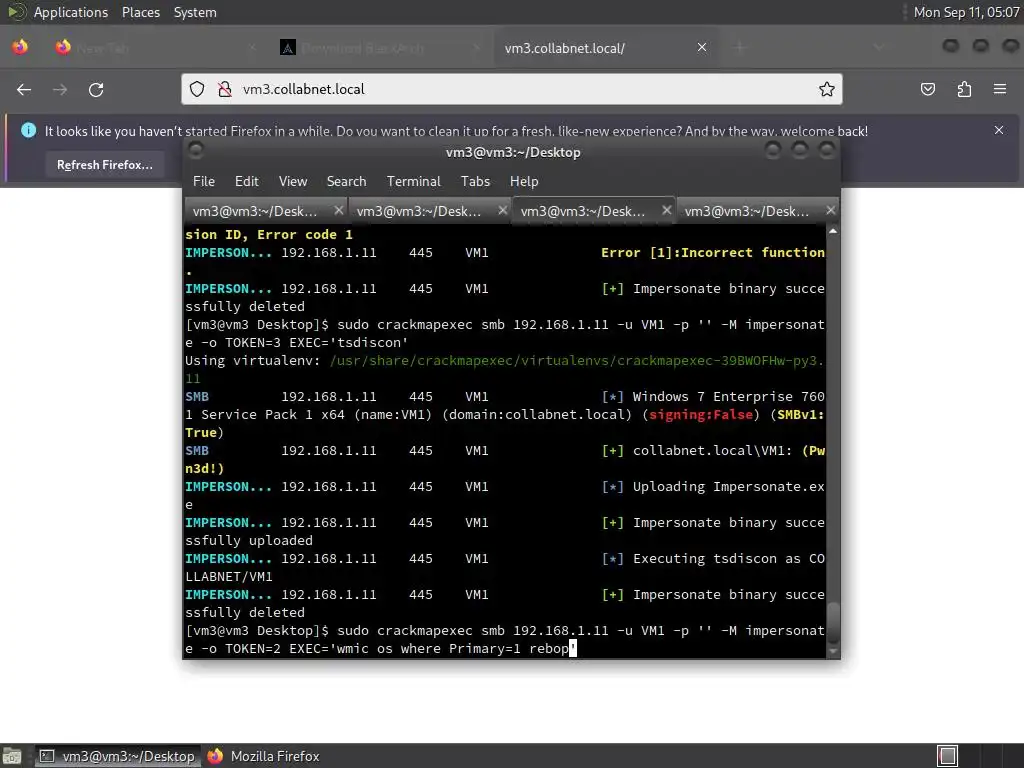Open the terminal Search menu

point(346,182)
